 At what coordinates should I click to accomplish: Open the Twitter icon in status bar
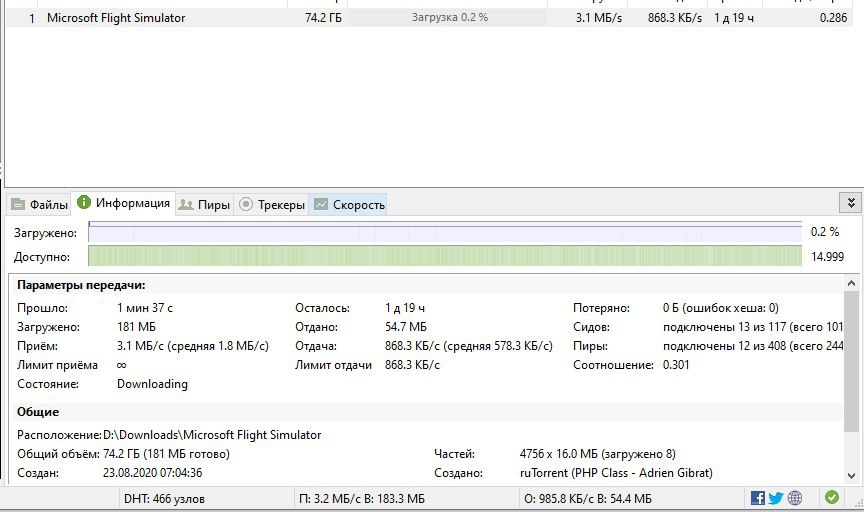pyautogui.click(x=776, y=498)
